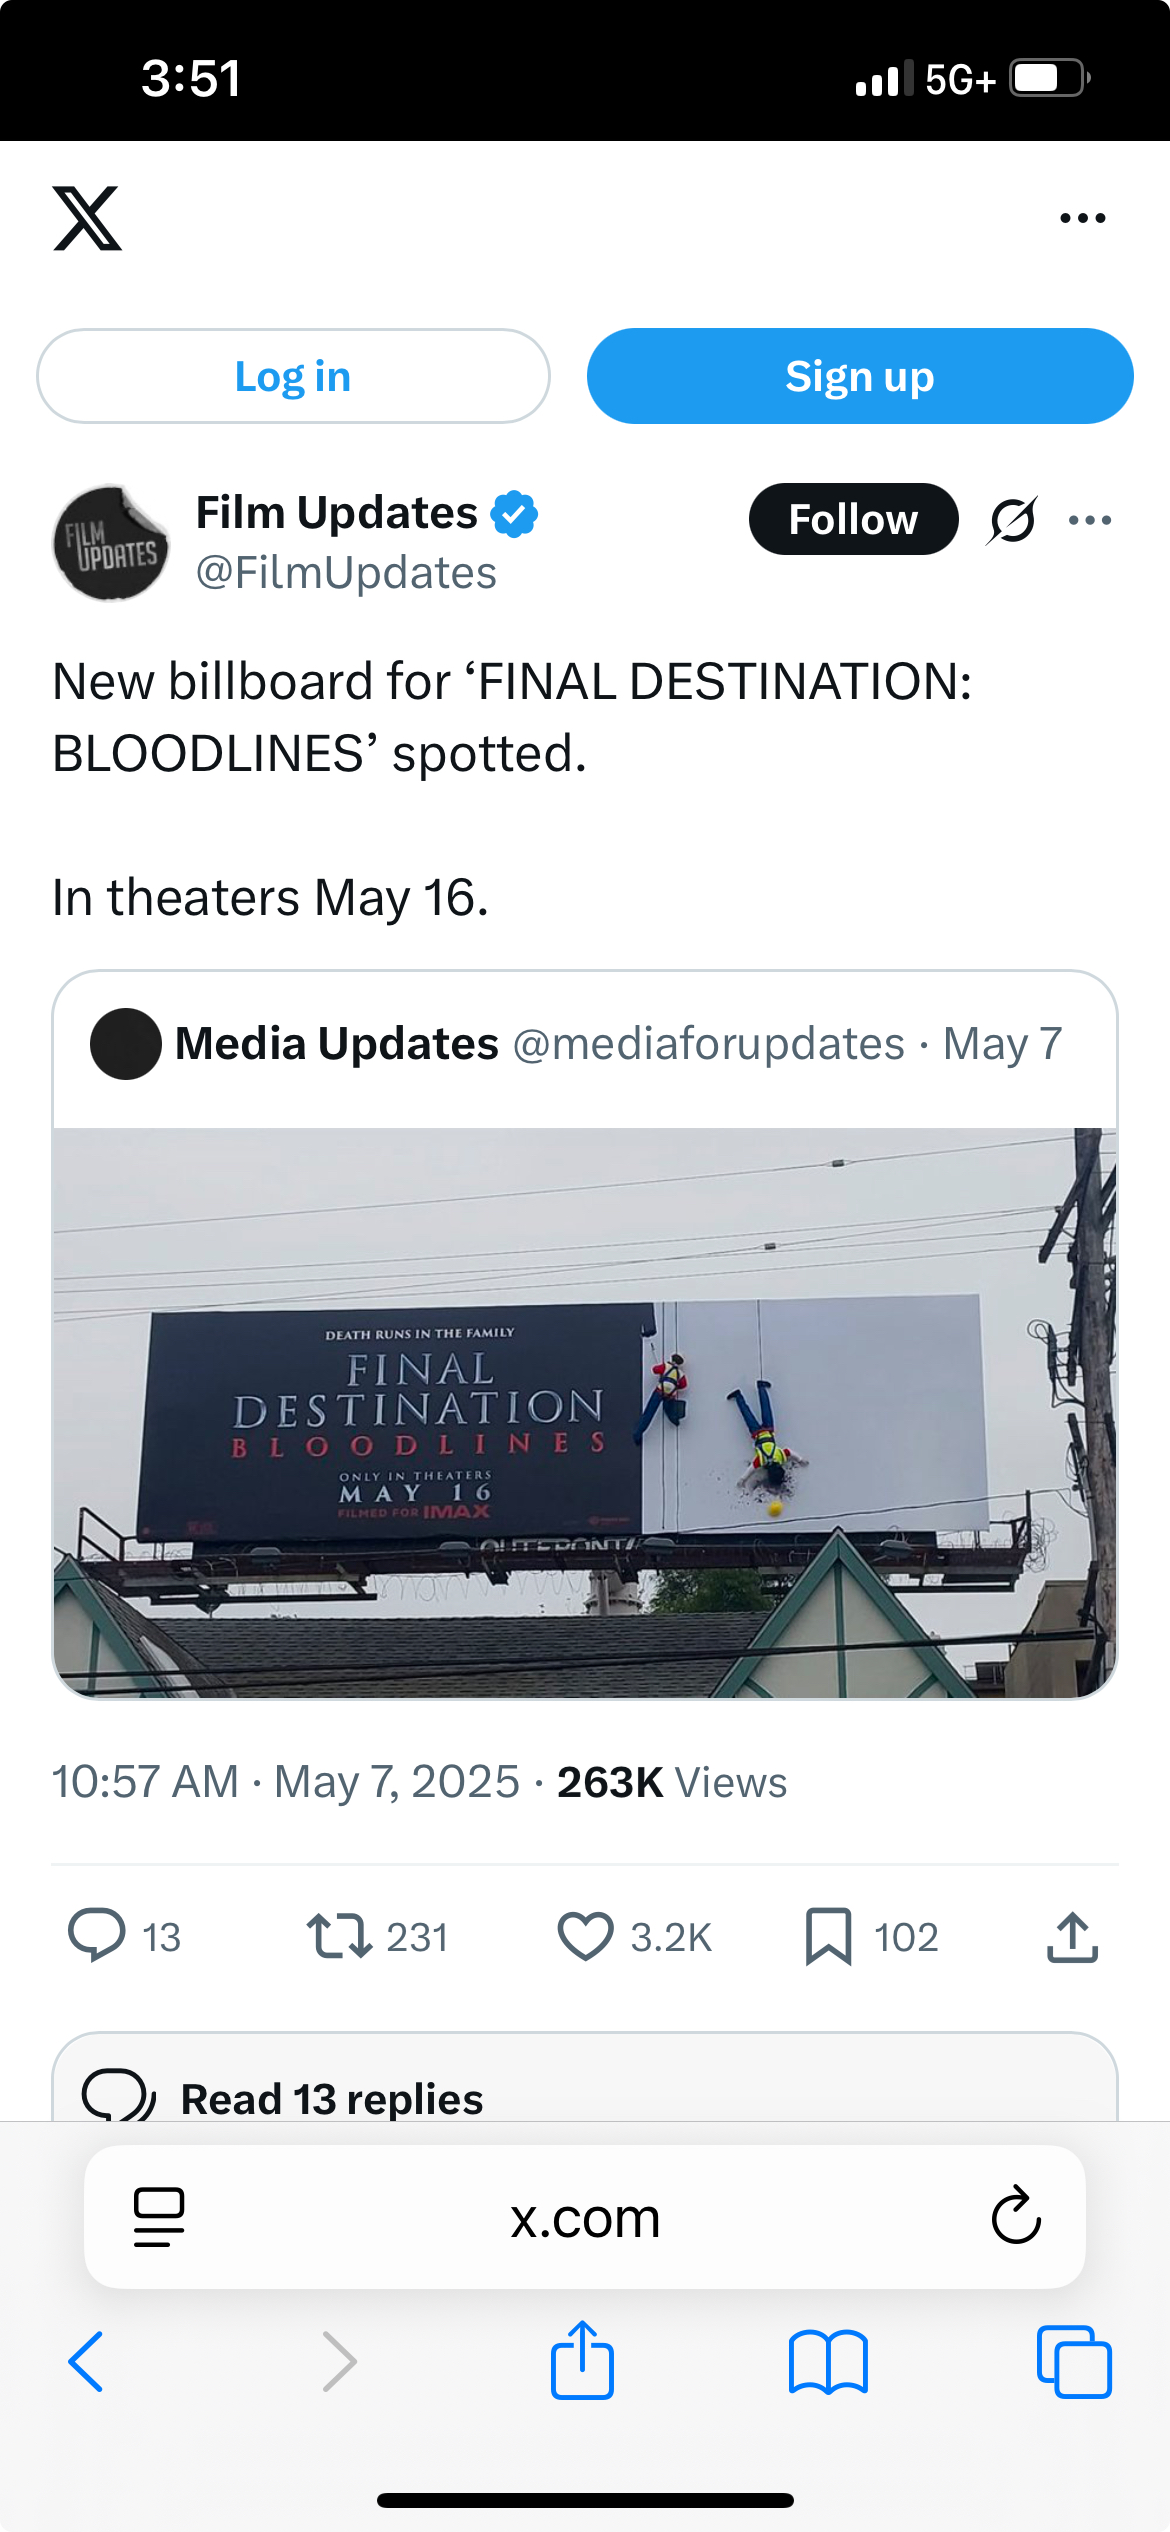
Task: Open Safari page settings icon in address bar
Action: coord(159,2216)
